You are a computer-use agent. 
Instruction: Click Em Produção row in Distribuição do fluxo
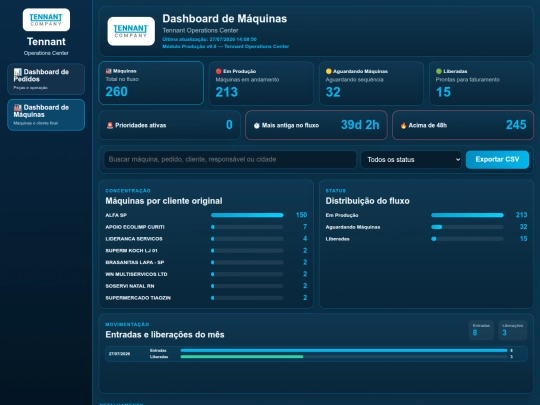[426, 215]
